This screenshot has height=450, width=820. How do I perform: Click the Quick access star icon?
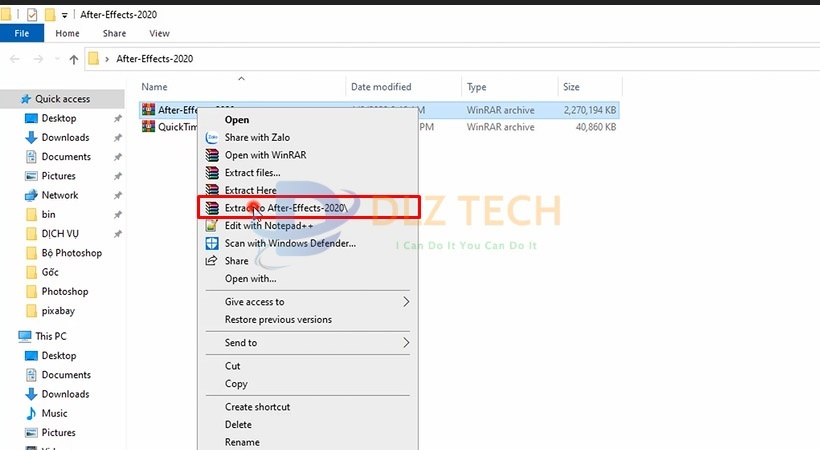tap(25, 99)
